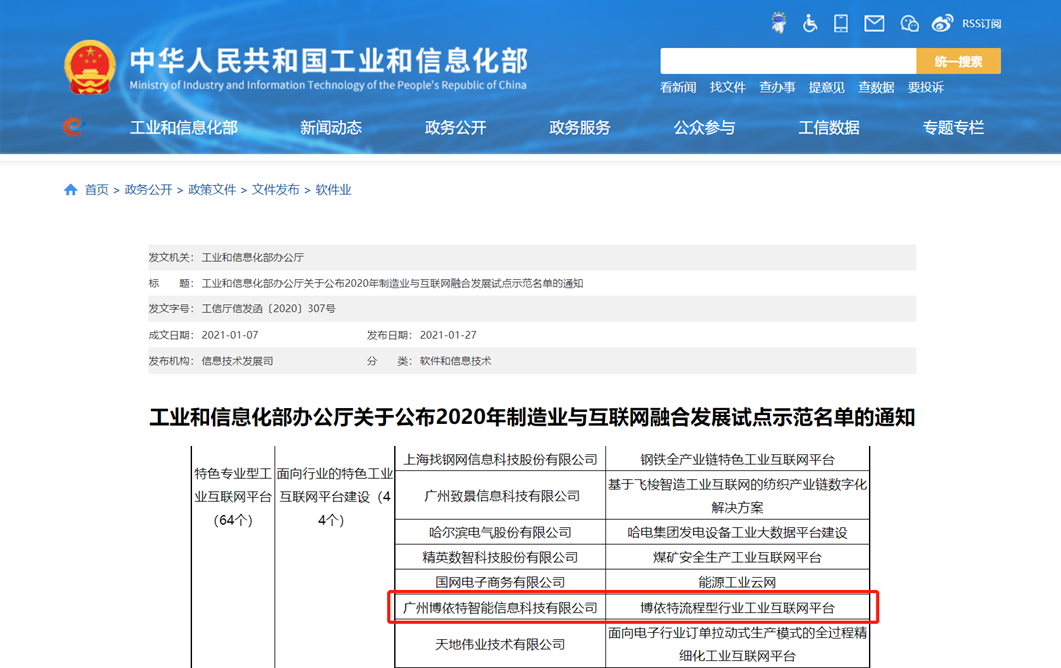Open the 提意见 quick link
1061x668 pixels.
click(x=826, y=87)
